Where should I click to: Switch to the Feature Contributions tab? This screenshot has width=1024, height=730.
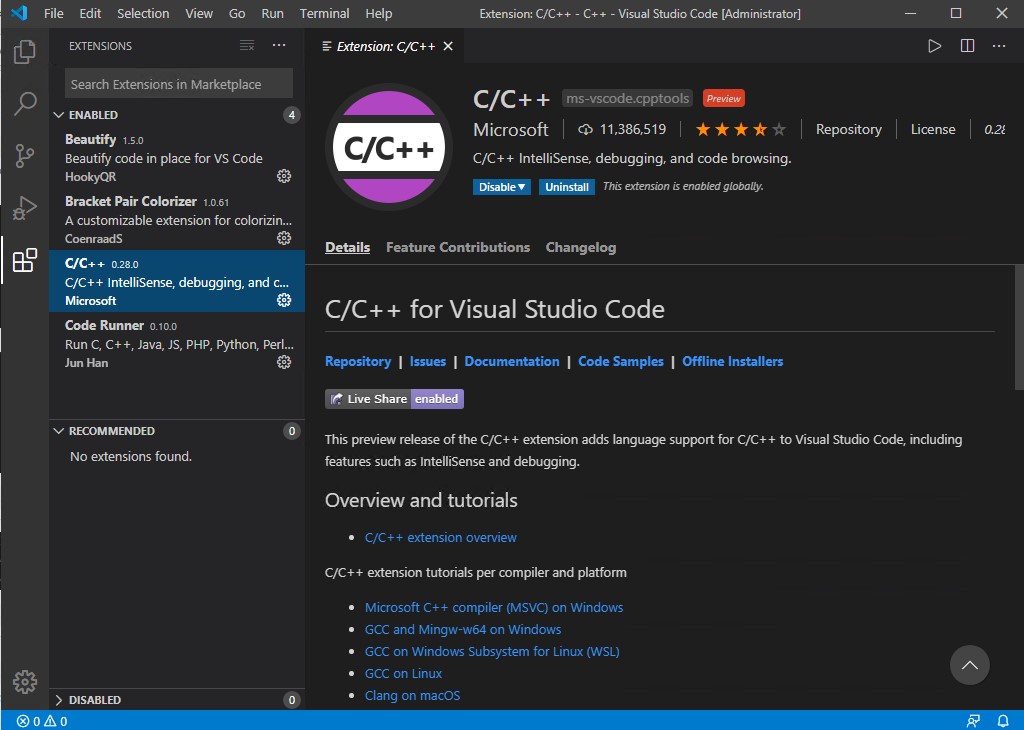click(x=458, y=247)
